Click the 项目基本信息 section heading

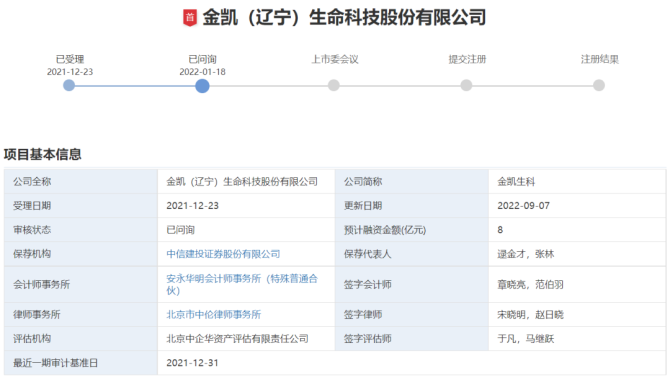[x=42, y=154]
